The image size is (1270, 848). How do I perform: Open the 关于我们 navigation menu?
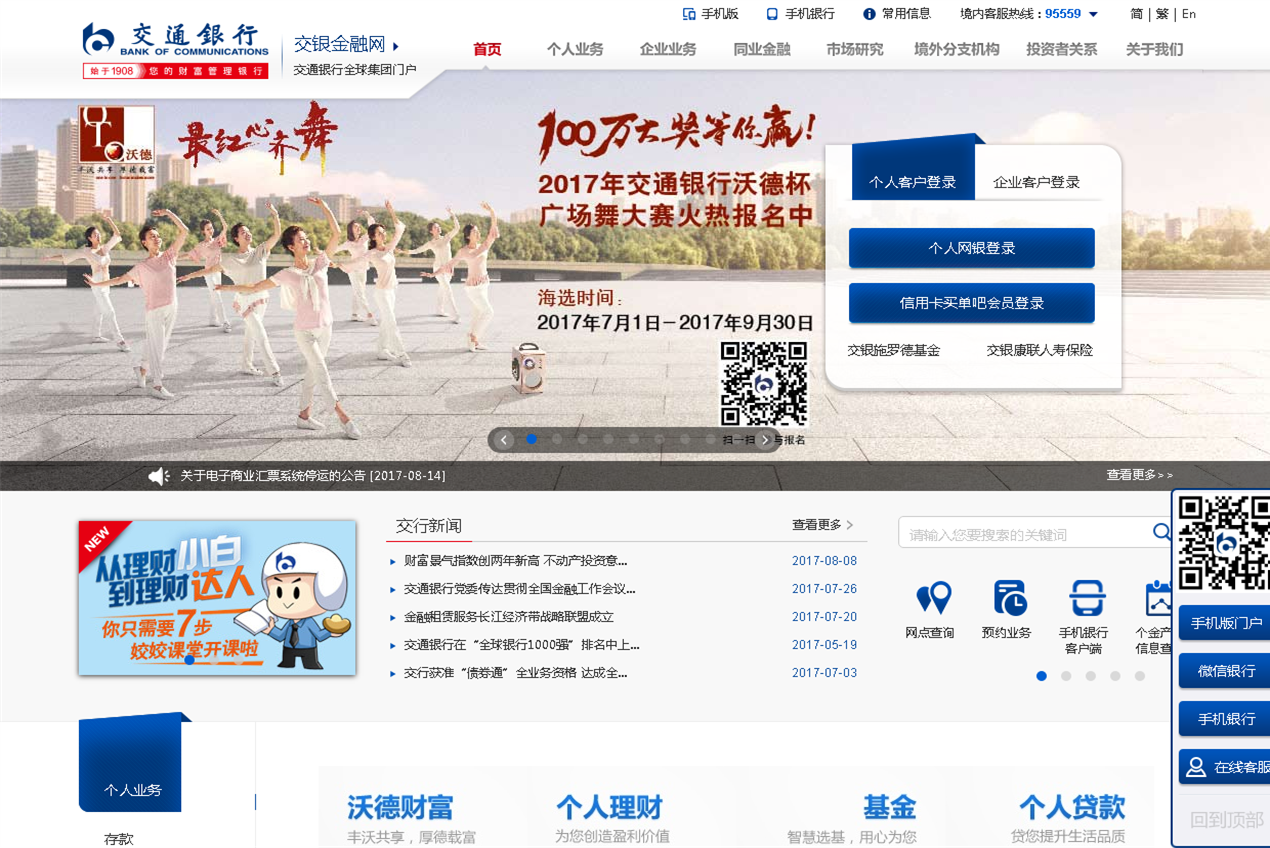tap(1155, 49)
